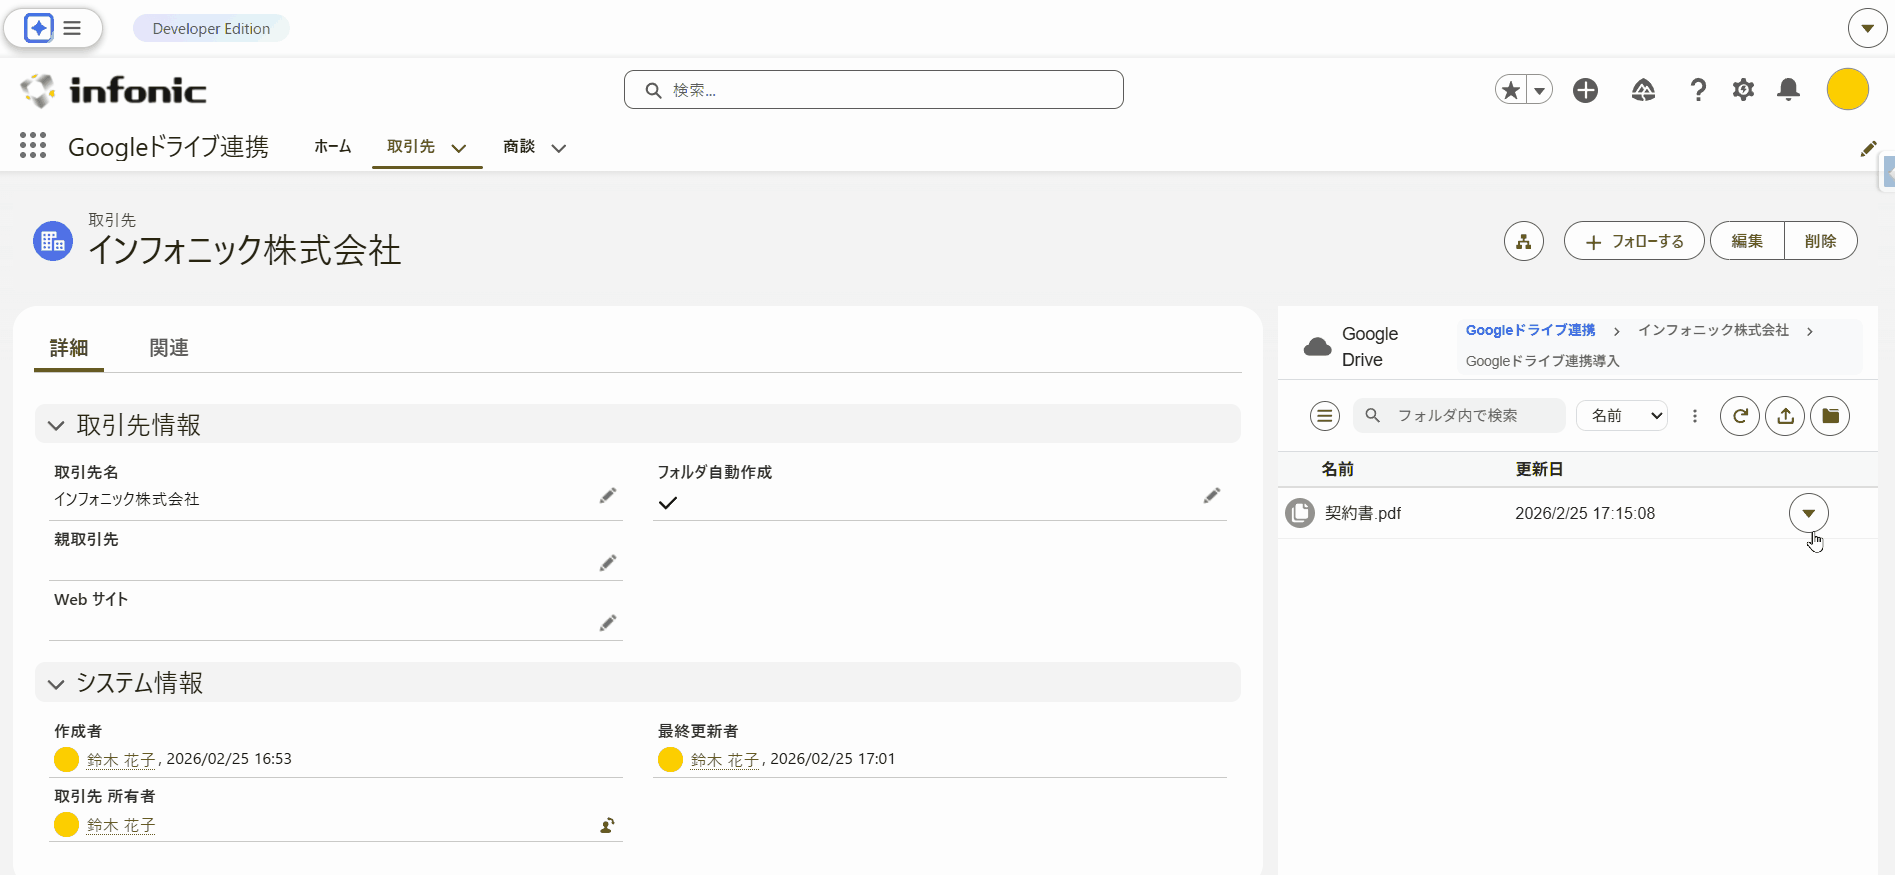Toggle the フォルダ自動作成 checkbox
This screenshot has width=1895, height=875.
[x=668, y=503]
